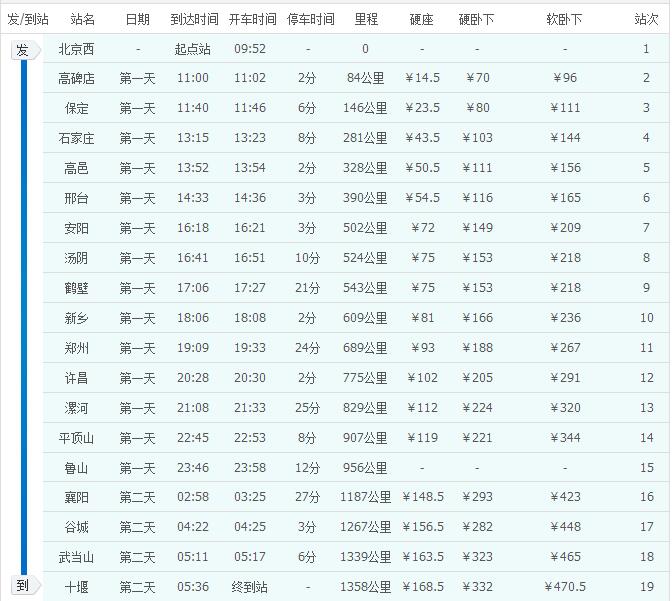Screen dimensions: 672x601
Task: Click the 软卧下 column header
Action: pos(564,19)
